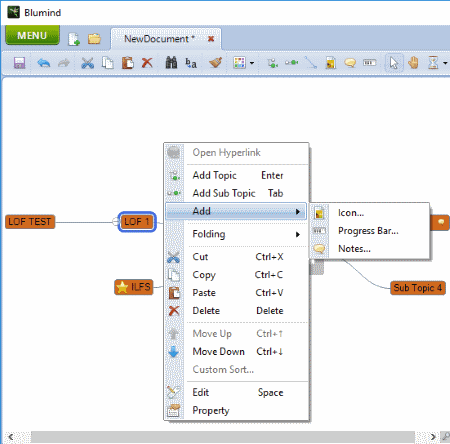Expand the color theme dropdown arrow
This screenshot has height=444, width=450.
(252, 63)
